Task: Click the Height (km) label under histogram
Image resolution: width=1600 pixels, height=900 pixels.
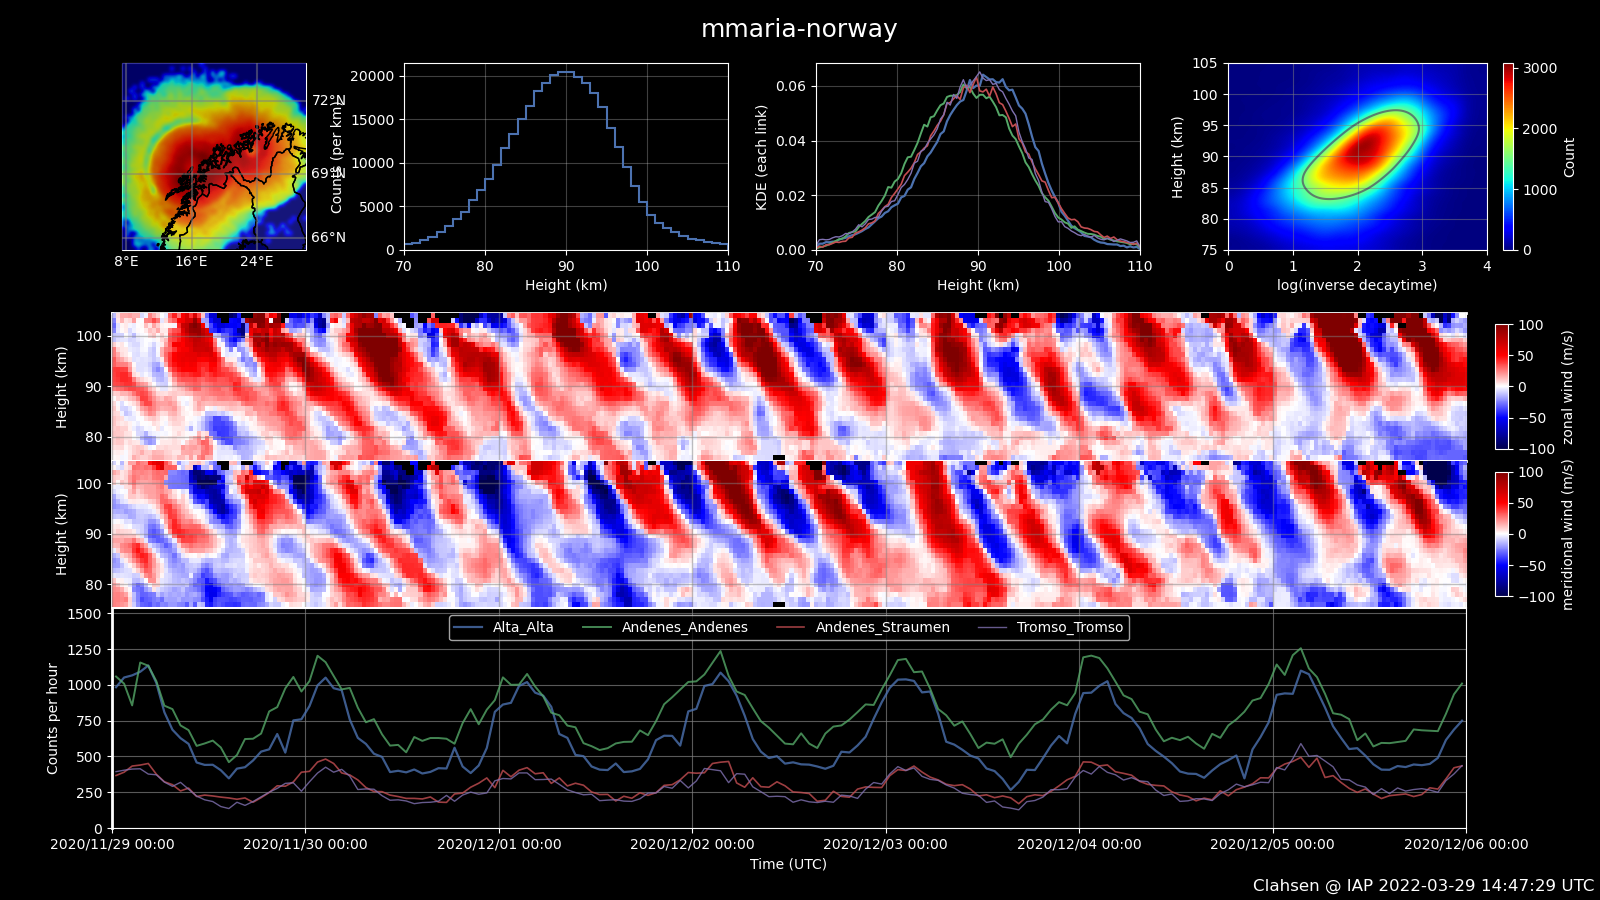Action: coord(566,285)
